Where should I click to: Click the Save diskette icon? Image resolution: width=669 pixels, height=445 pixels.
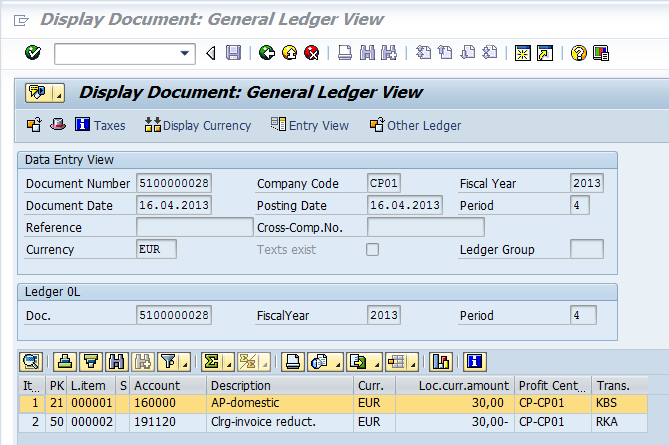click(x=233, y=53)
